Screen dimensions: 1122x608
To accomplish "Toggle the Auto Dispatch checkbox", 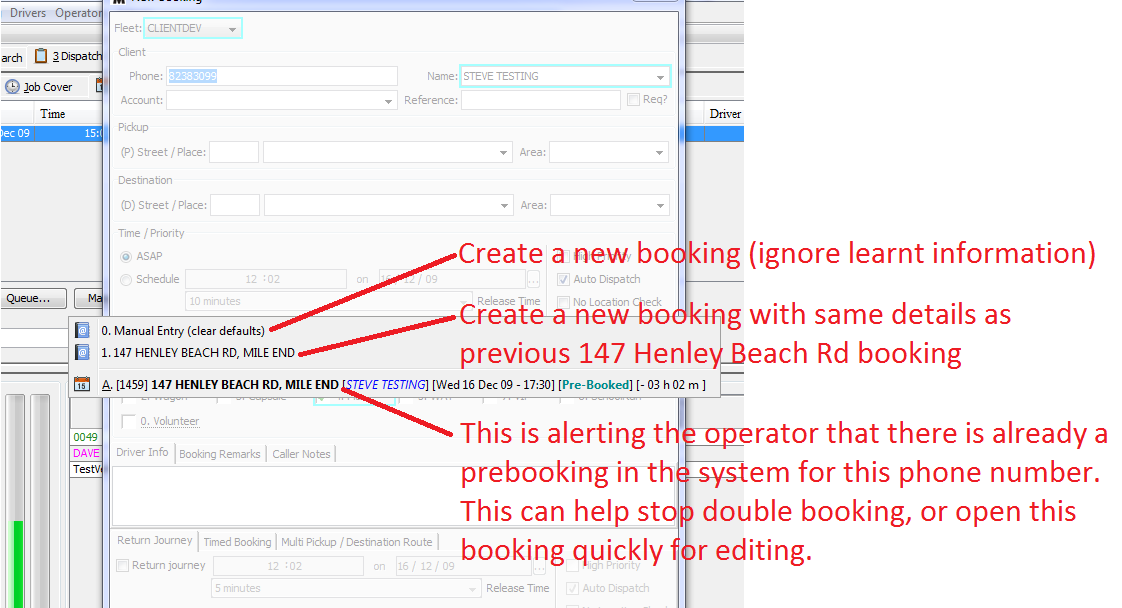I will tap(564, 280).
